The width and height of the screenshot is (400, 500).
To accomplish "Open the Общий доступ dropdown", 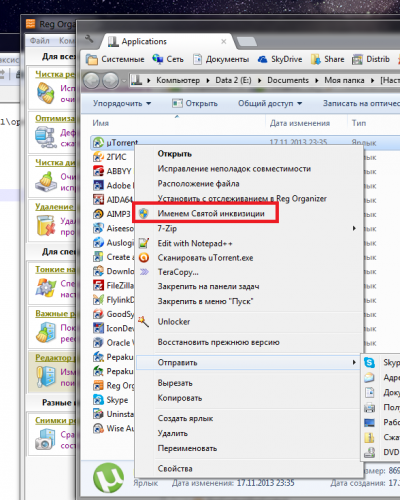I will coord(270,103).
